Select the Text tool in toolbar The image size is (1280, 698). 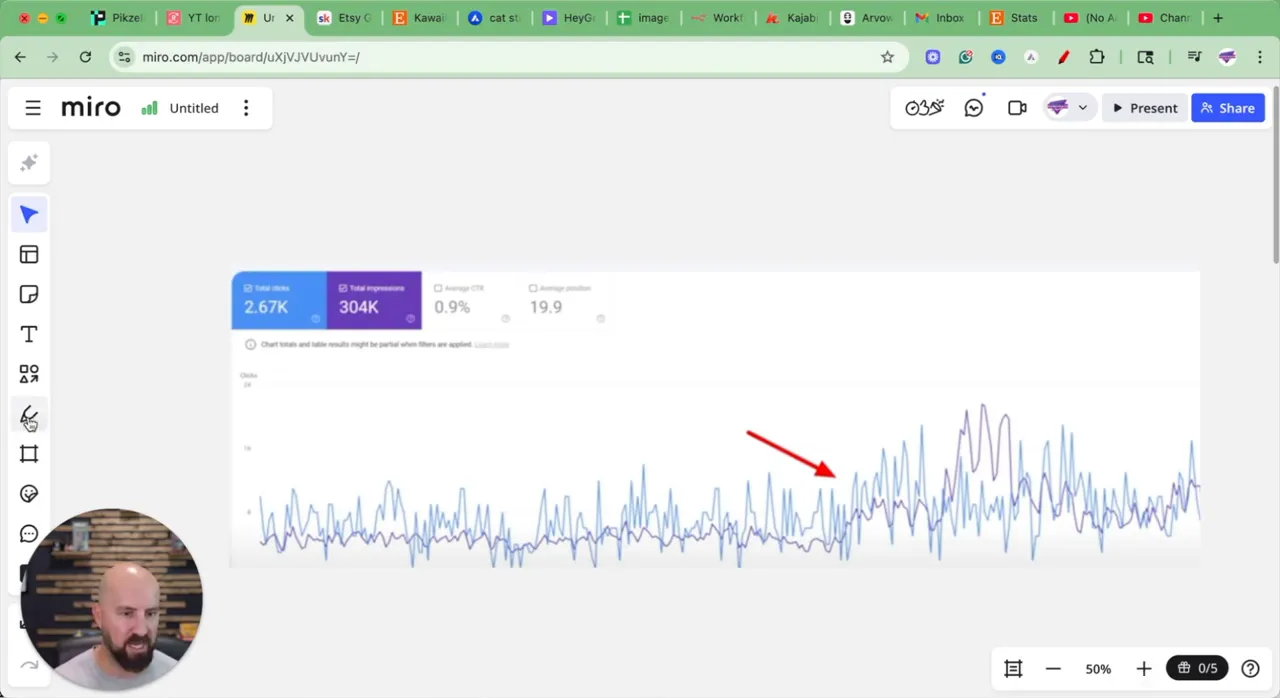29,335
